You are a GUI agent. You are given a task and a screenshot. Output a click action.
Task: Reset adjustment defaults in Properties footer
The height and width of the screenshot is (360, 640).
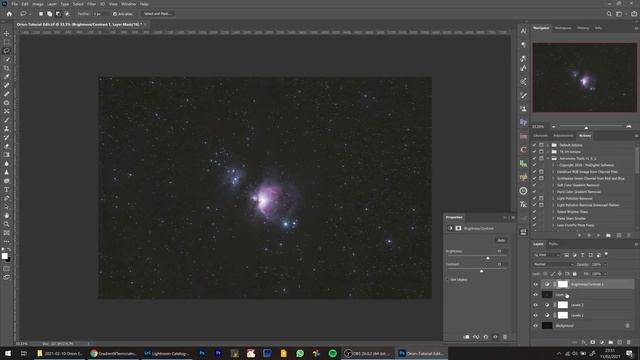(x=486, y=337)
